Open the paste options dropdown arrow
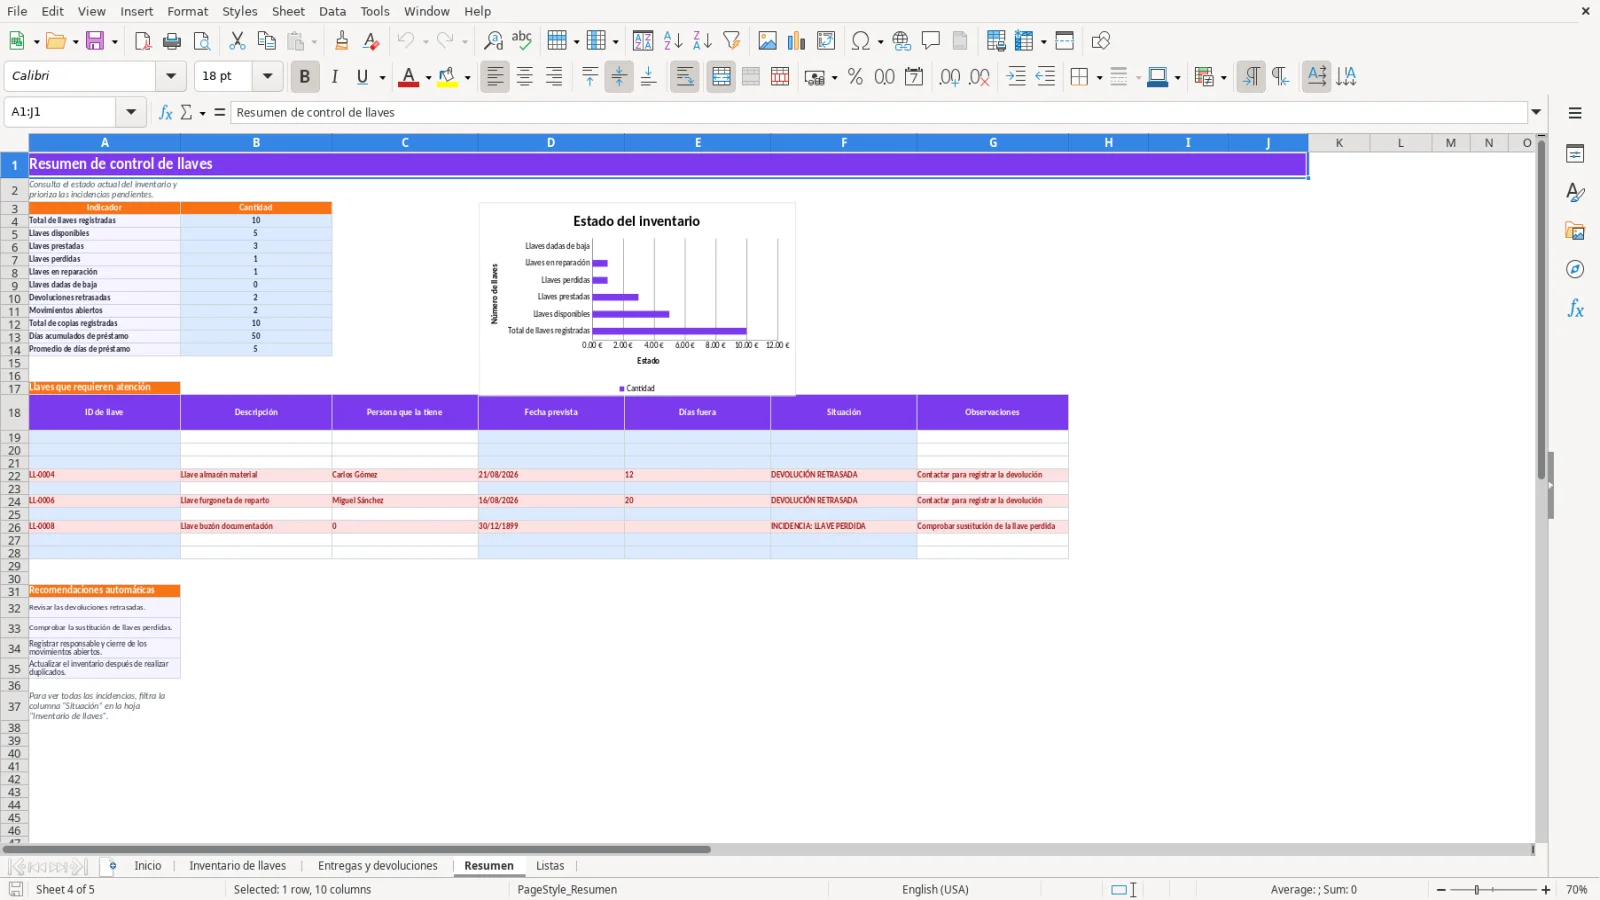 click(x=314, y=42)
